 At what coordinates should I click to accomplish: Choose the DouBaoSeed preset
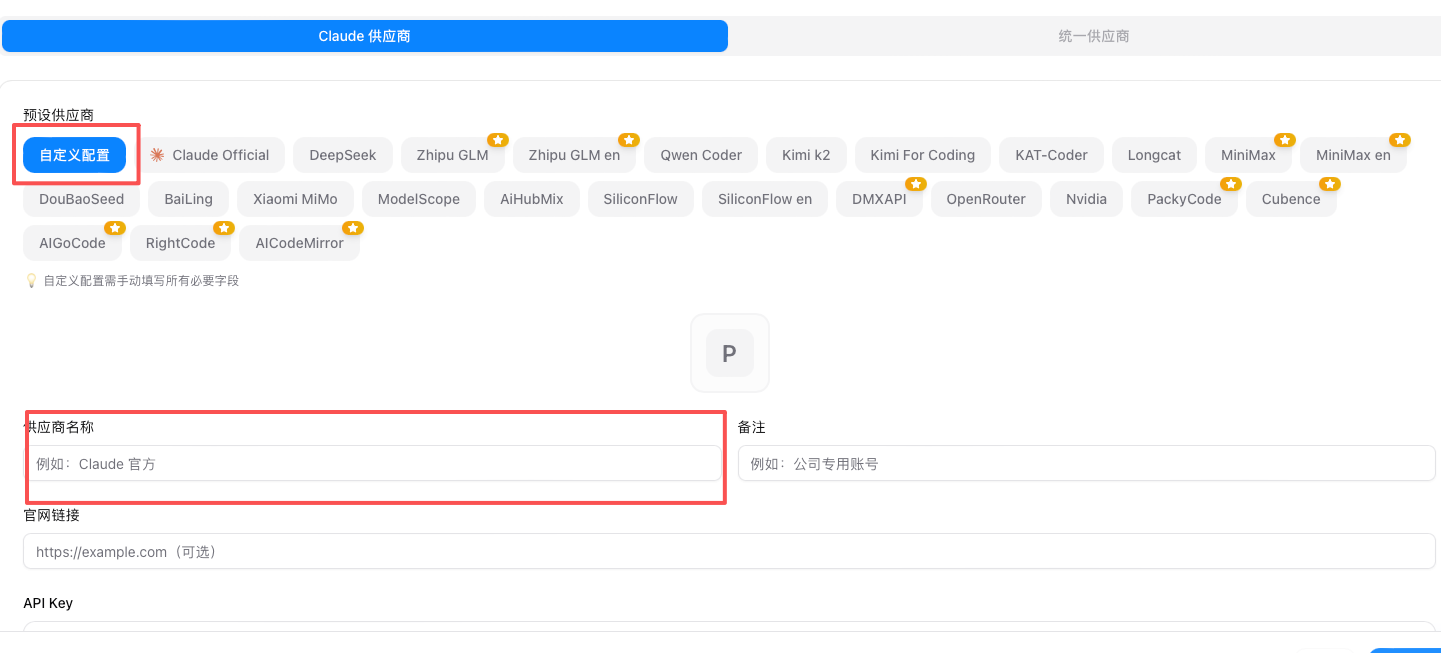point(82,199)
